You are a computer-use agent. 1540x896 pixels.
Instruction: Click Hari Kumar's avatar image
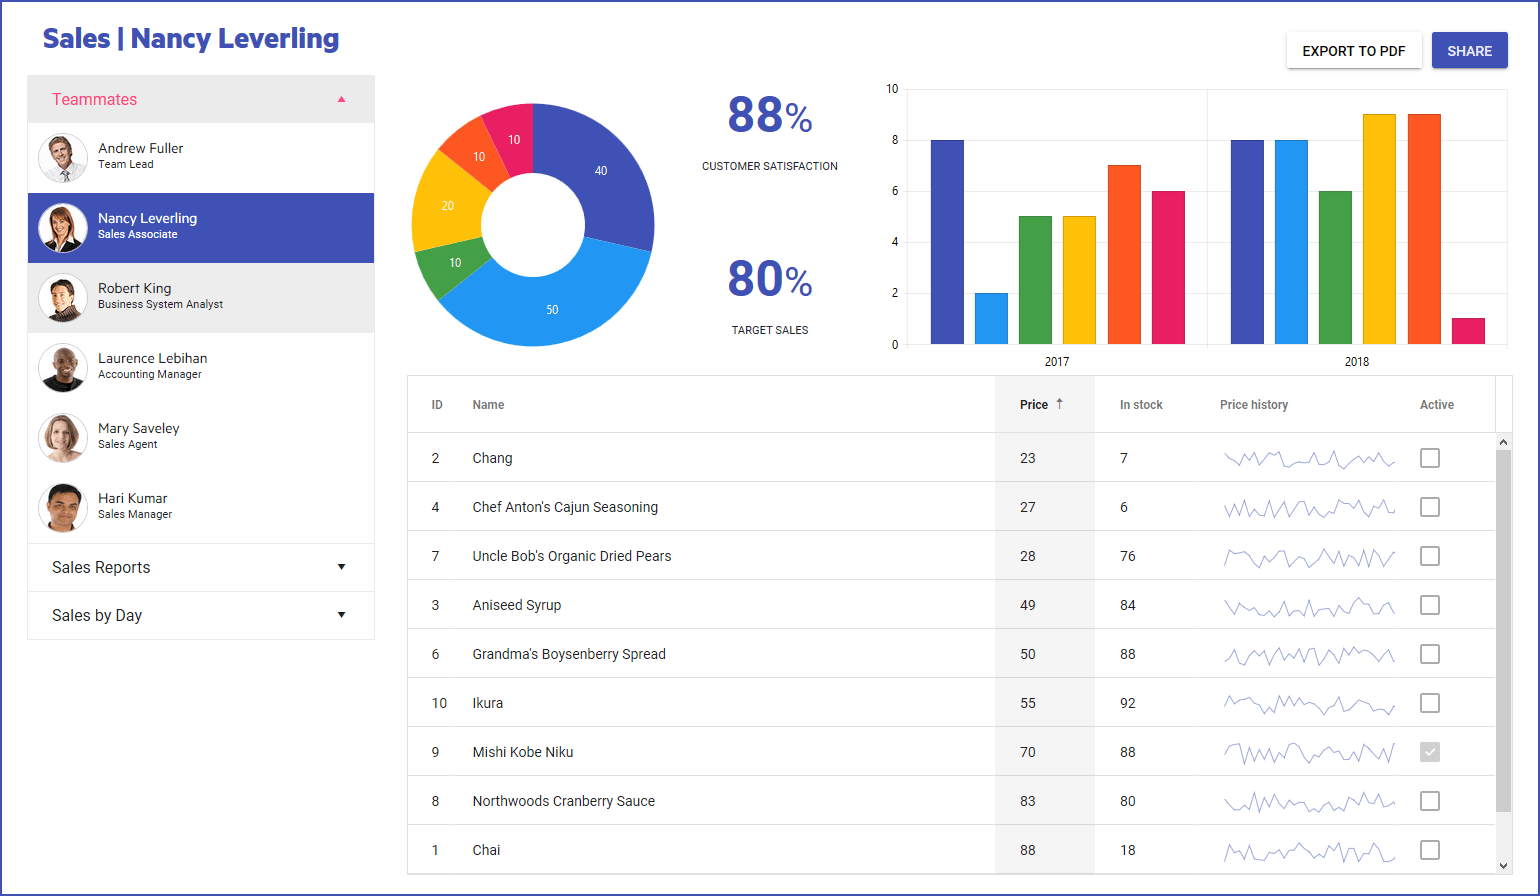tap(63, 508)
